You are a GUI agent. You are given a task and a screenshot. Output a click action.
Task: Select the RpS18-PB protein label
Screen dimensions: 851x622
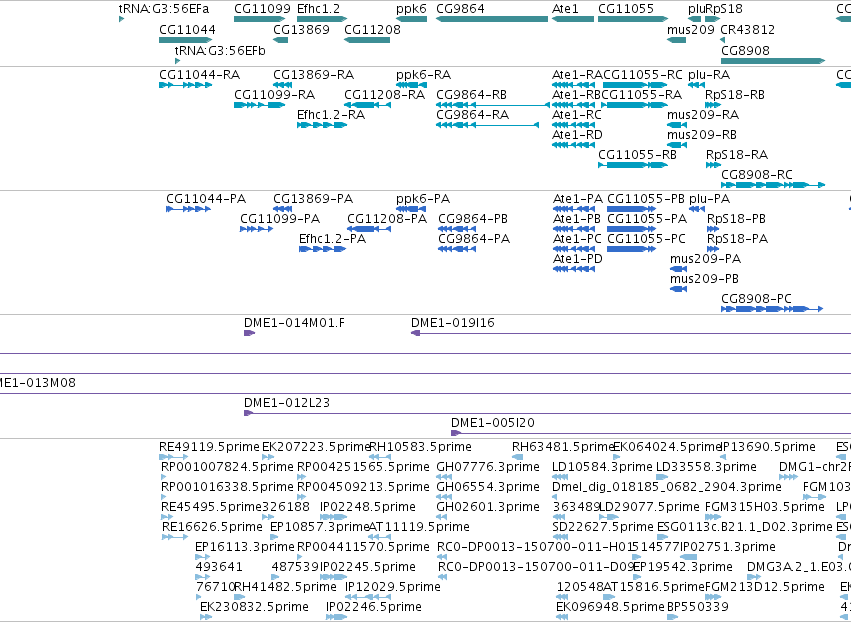point(736,219)
